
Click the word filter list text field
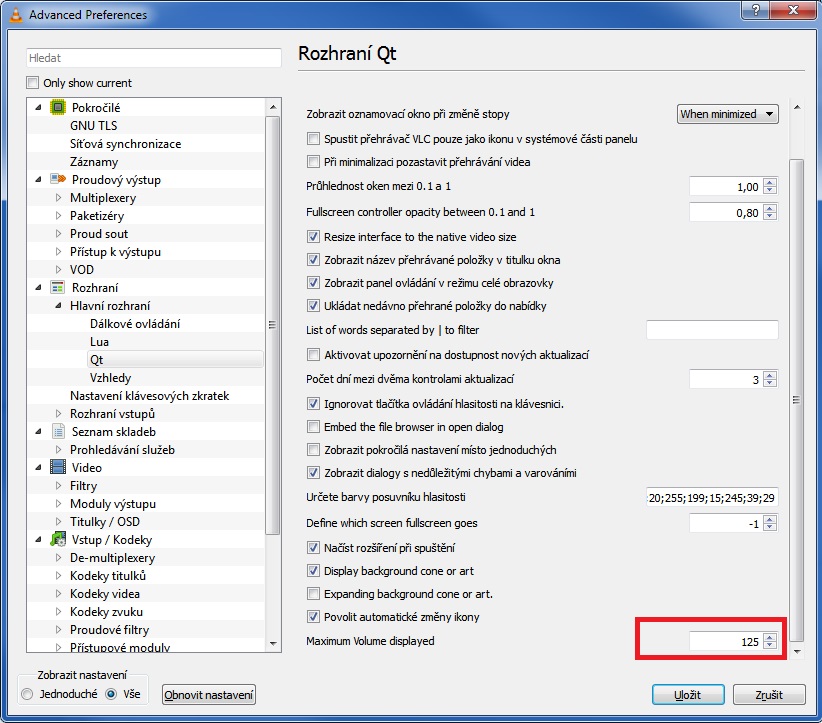(x=712, y=330)
